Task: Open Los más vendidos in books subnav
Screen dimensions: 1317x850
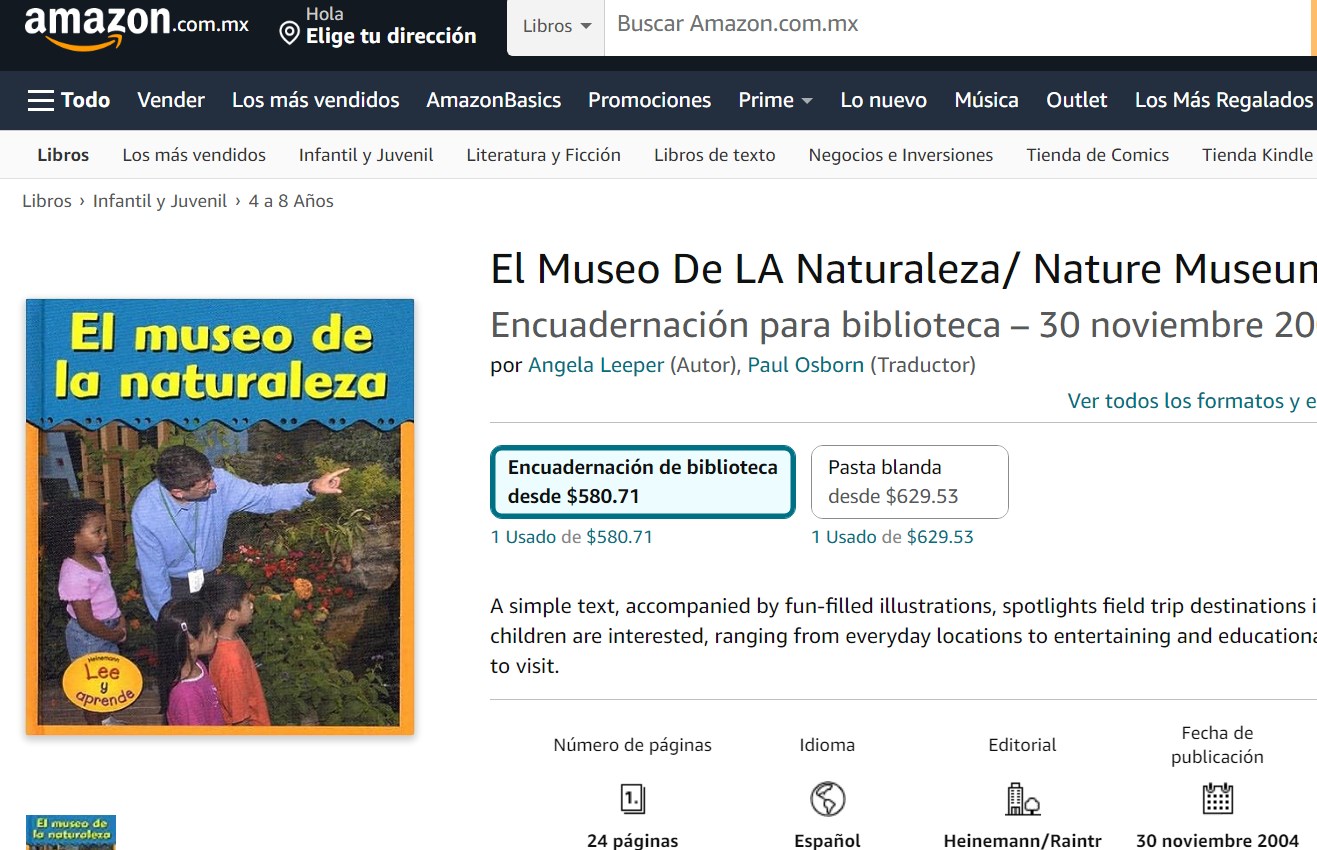Action: (194, 155)
